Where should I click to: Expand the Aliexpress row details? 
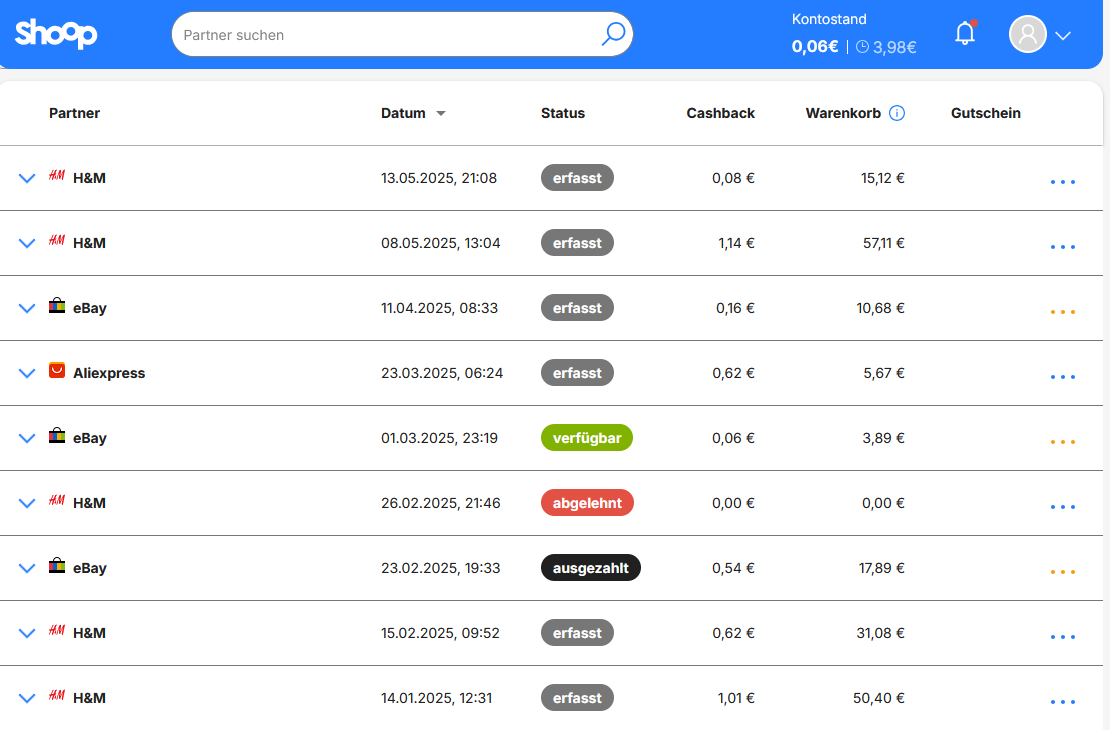[27, 373]
